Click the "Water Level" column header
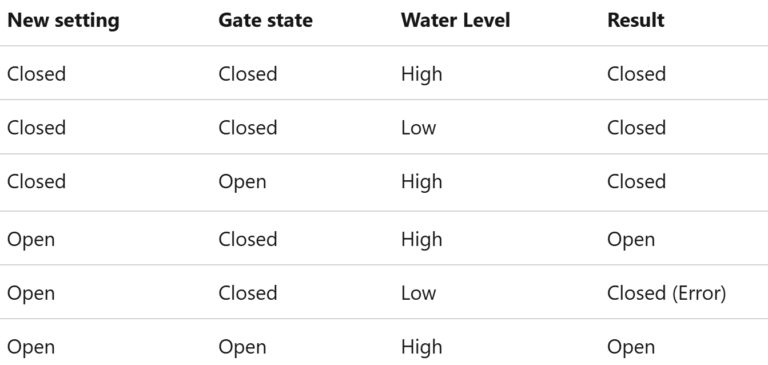The height and width of the screenshot is (365, 768). 456,21
